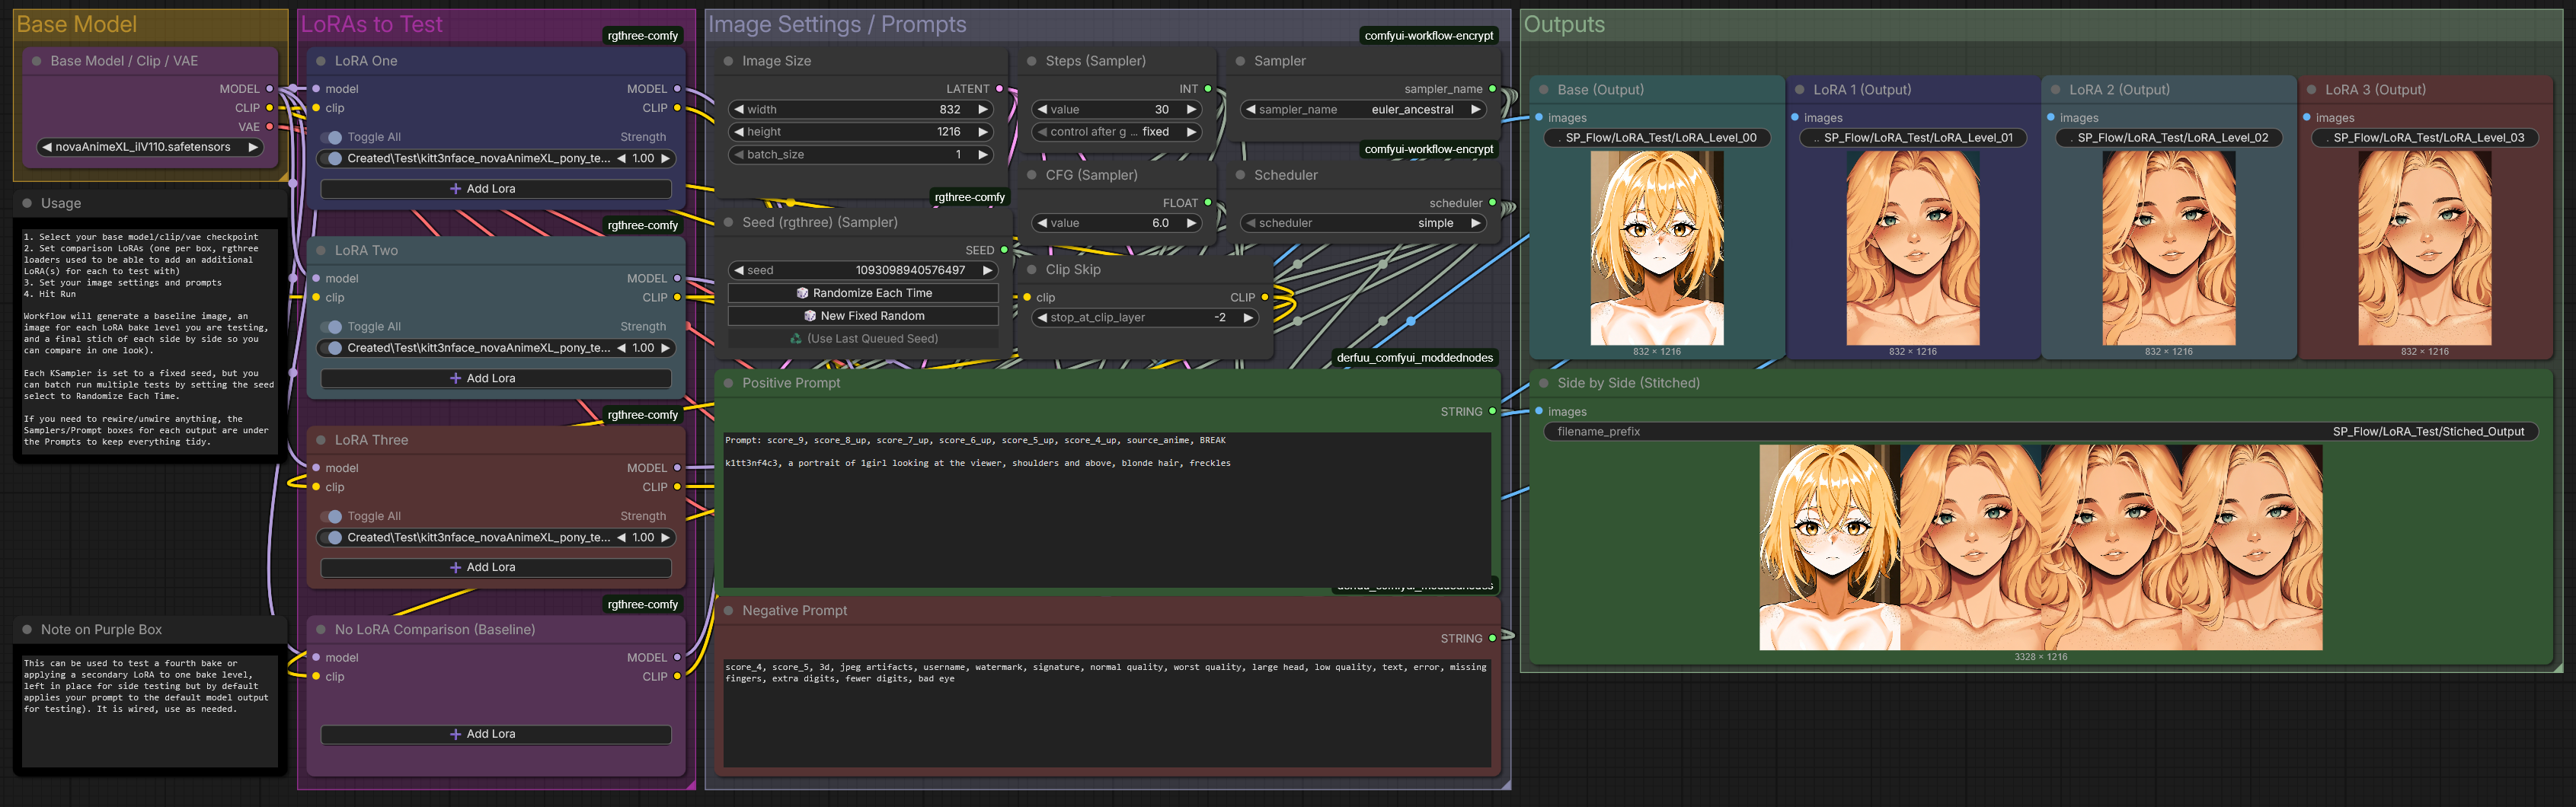The height and width of the screenshot is (807, 2576).
Task: Disable the kitt3nface LoRA in LoRA One
Action: click(x=332, y=158)
